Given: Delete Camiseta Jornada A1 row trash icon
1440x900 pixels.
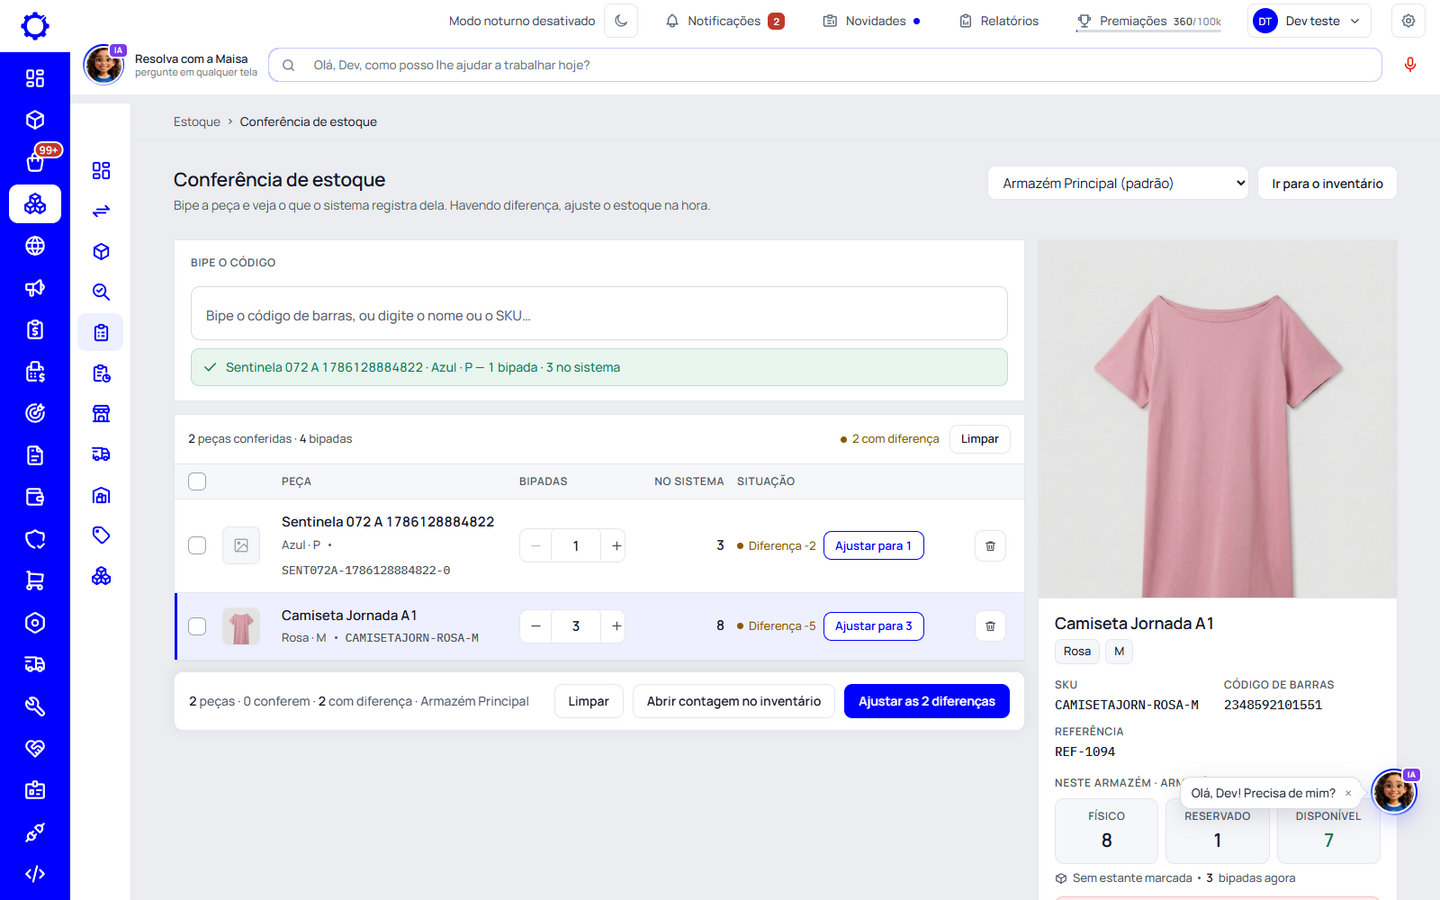Looking at the screenshot, I should [x=990, y=626].
